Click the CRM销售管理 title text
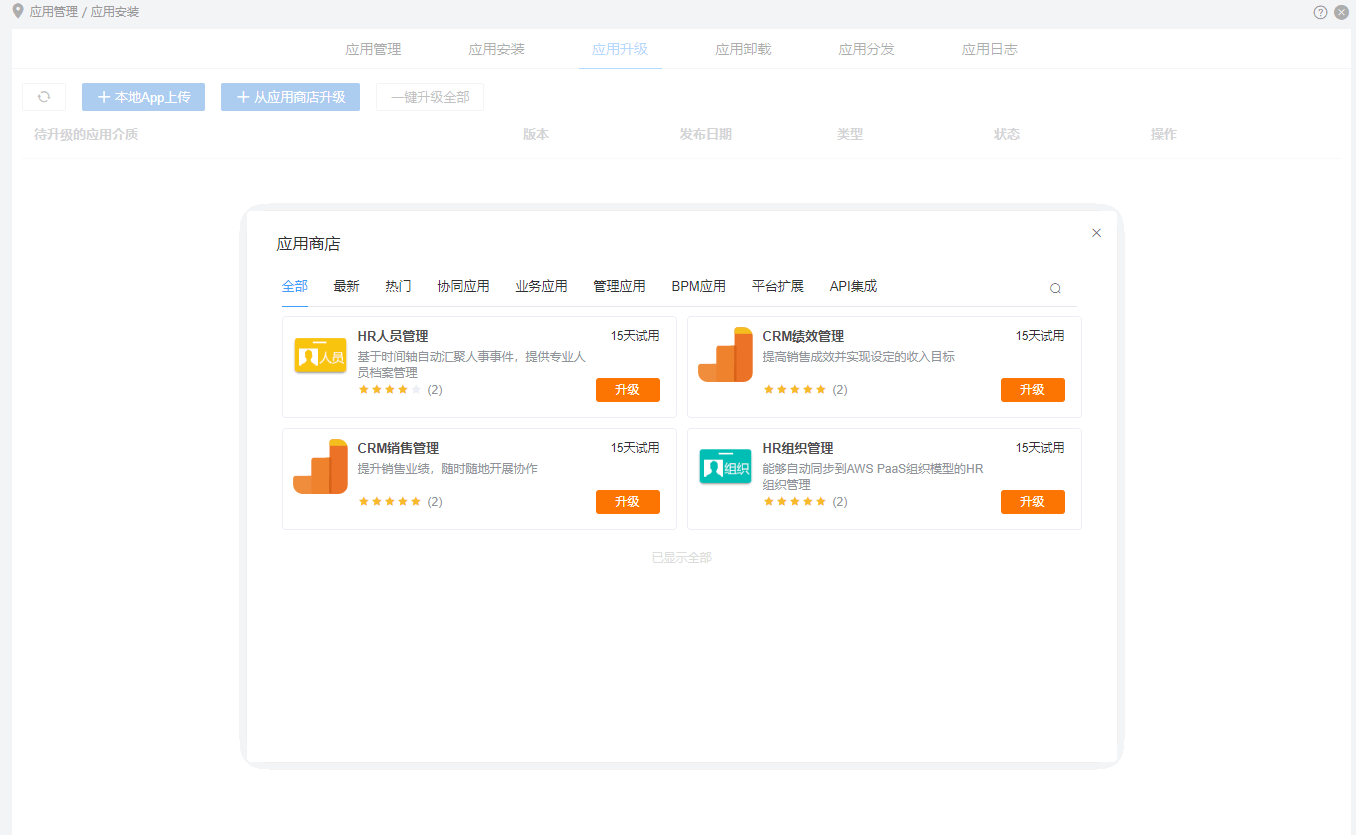This screenshot has height=835, width=1356. (x=398, y=448)
